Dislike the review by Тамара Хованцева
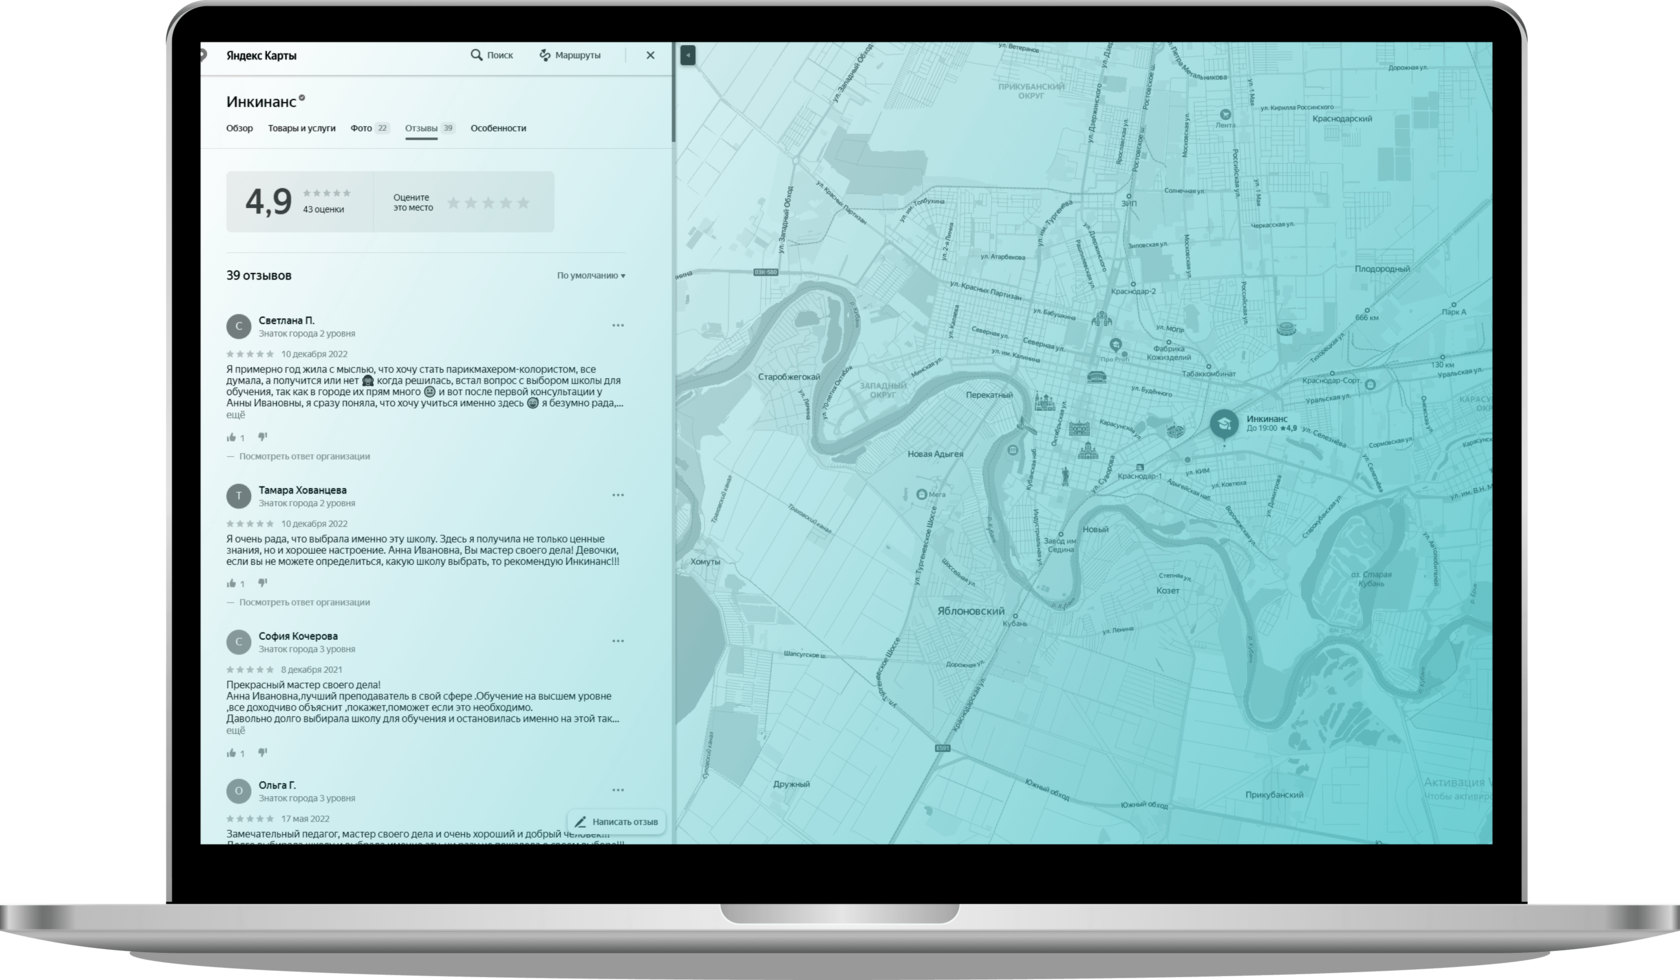This screenshot has height=980, width=1680. [263, 583]
